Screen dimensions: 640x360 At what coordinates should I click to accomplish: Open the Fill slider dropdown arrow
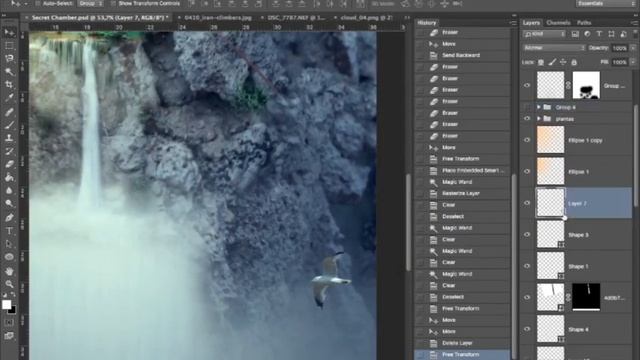coord(633,62)
